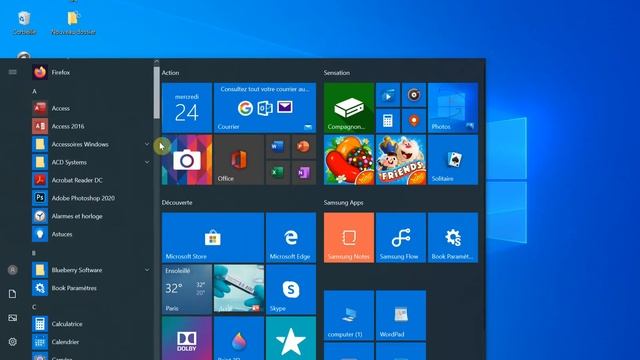Image resolution: width=640 pixels, height=360 pixels.
Task: Open OneNote from the small tile group
Action: coord(304,173)
